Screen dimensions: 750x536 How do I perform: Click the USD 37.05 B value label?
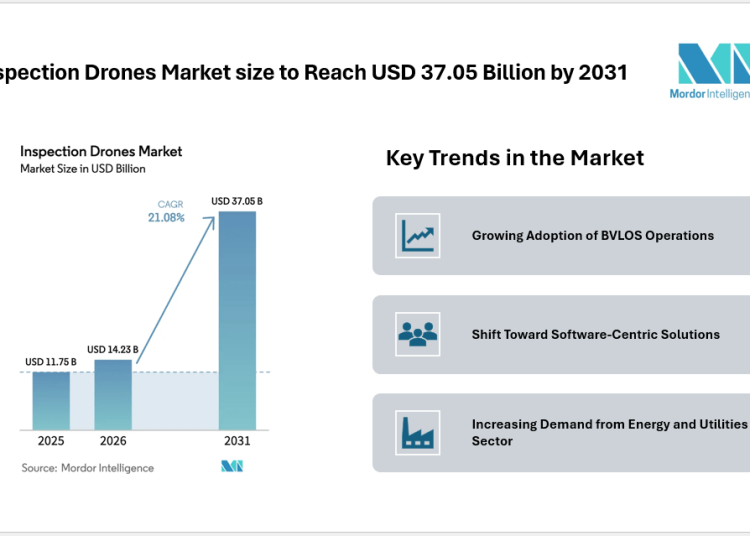click(237, 201)
